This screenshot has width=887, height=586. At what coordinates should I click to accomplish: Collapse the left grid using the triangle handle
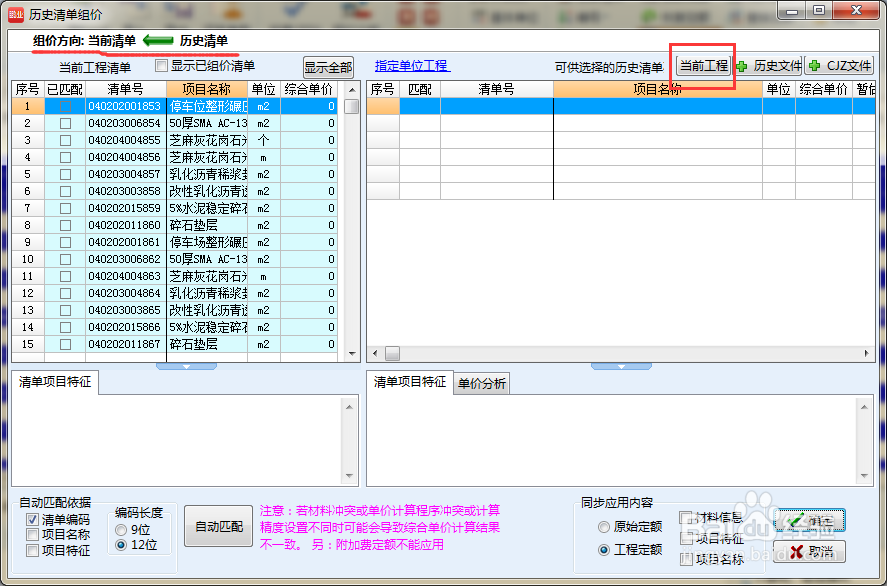click(187, 368)
